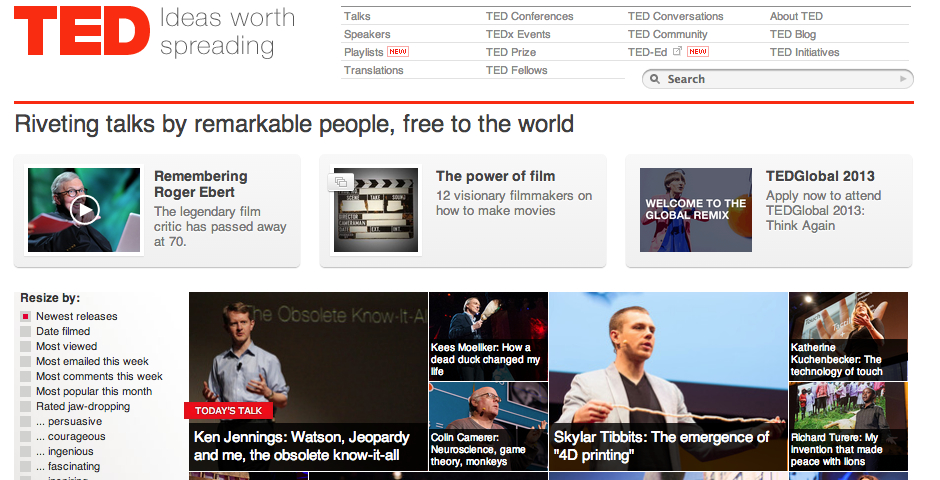Click the search submit arrow
Image resolution: width=940 pixels, height=480 pixels.
(x=903, y=79)
